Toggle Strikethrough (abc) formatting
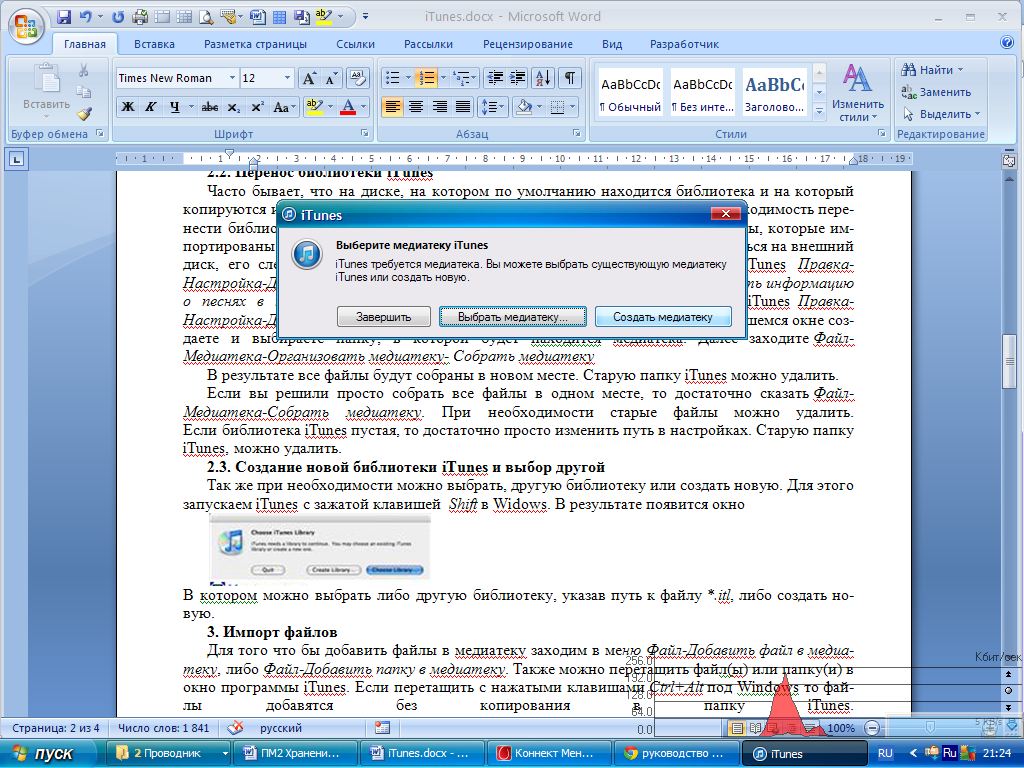This screenshot has height=768, width=1024. [x=210, y=107]
